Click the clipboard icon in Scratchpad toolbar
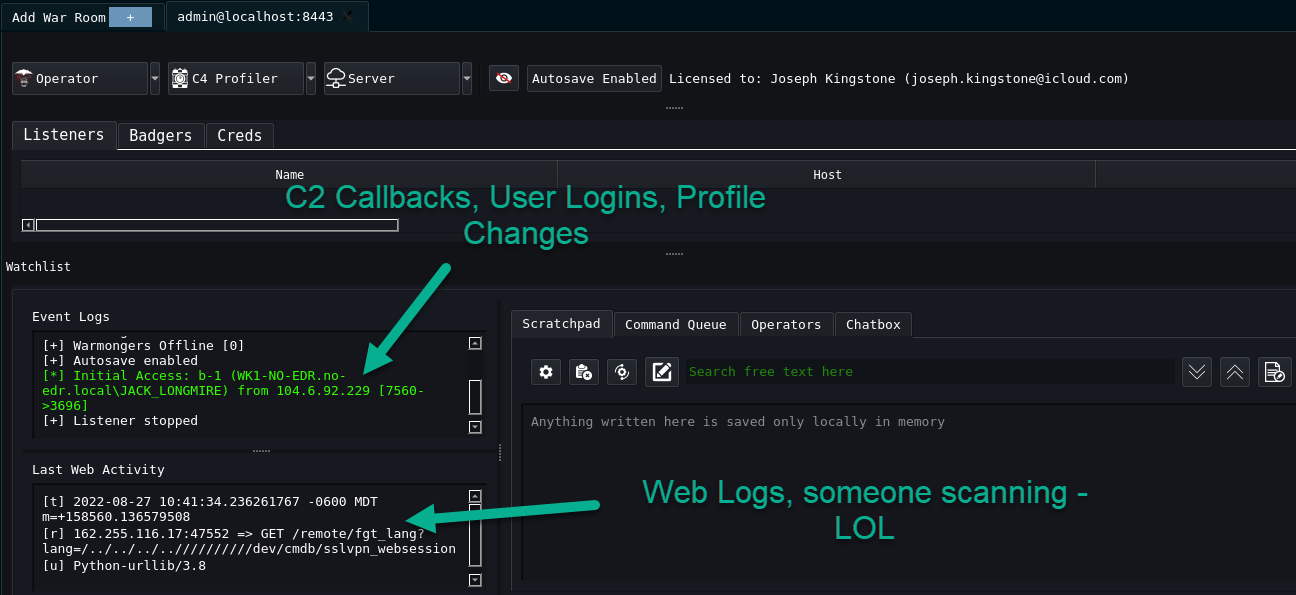Screen dimensions: 1296x595 584,372
